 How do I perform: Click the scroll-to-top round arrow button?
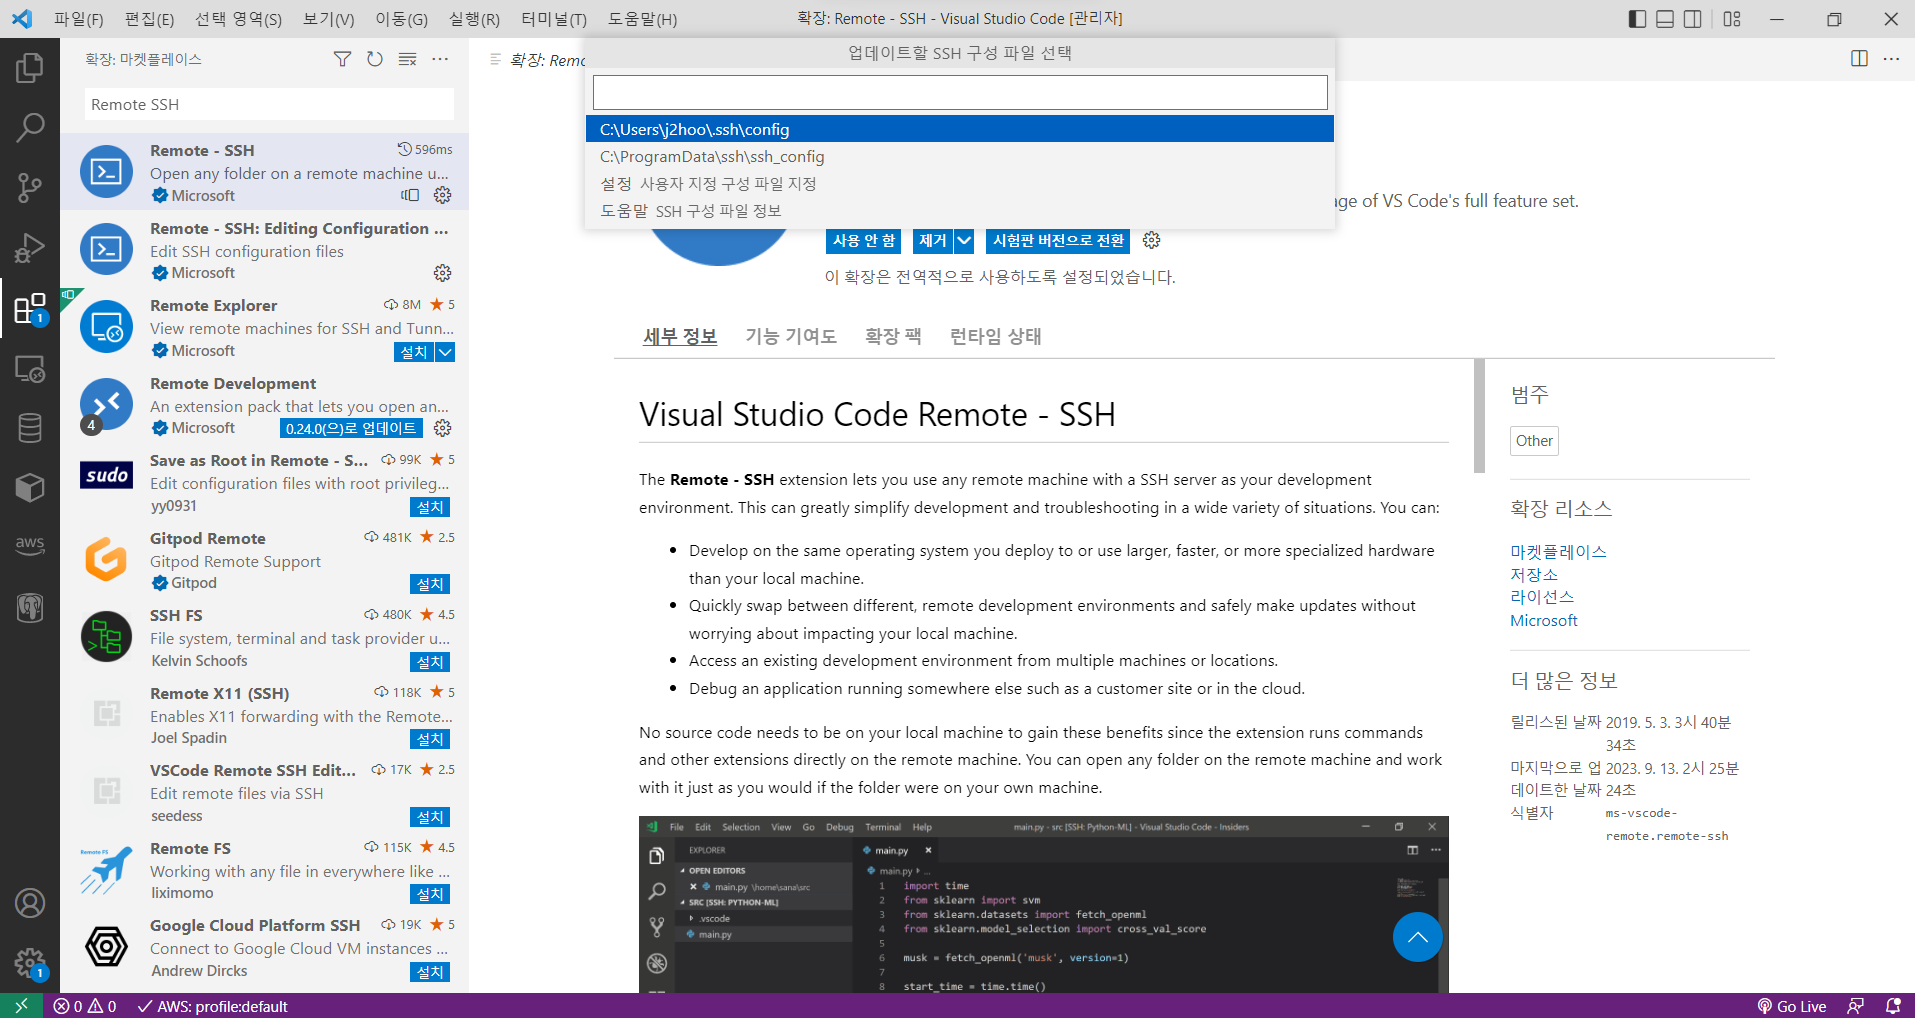tap(1418, 937)
